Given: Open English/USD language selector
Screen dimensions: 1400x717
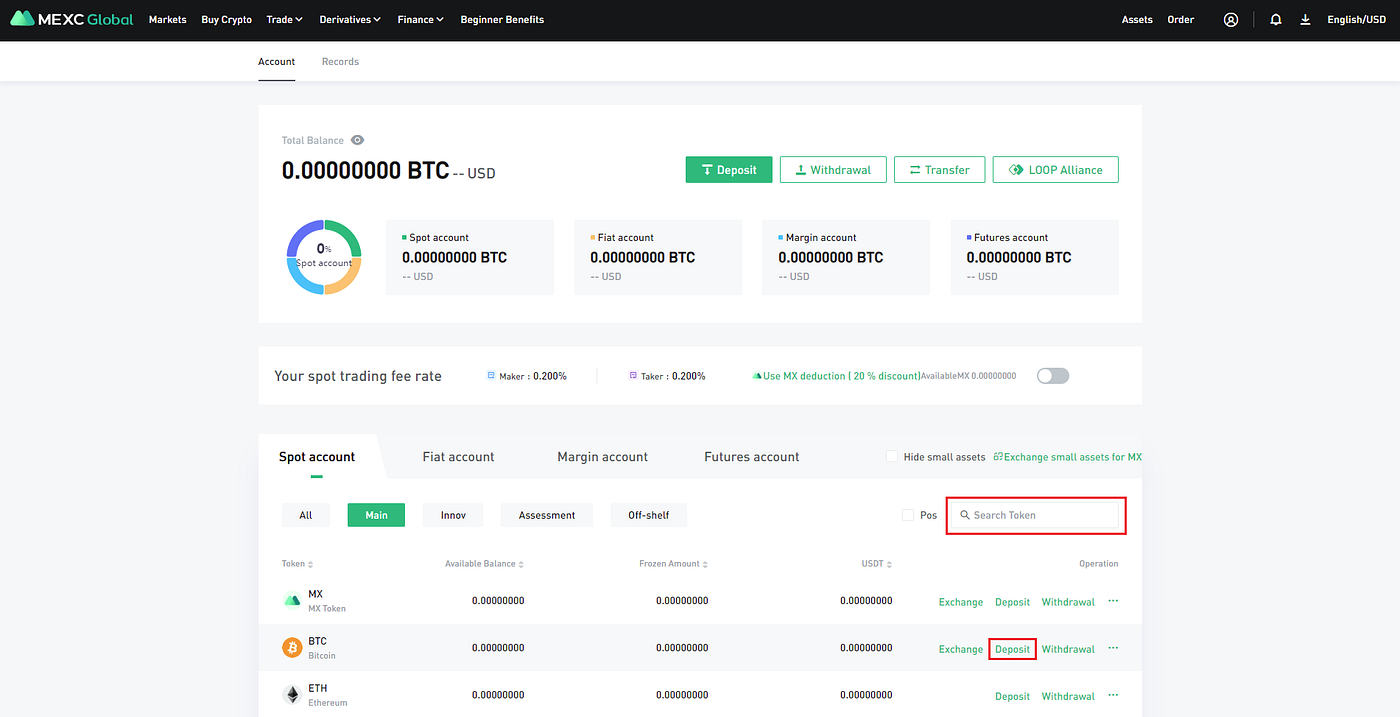Looking at the screenshot, I should [x=1358, y=19].
